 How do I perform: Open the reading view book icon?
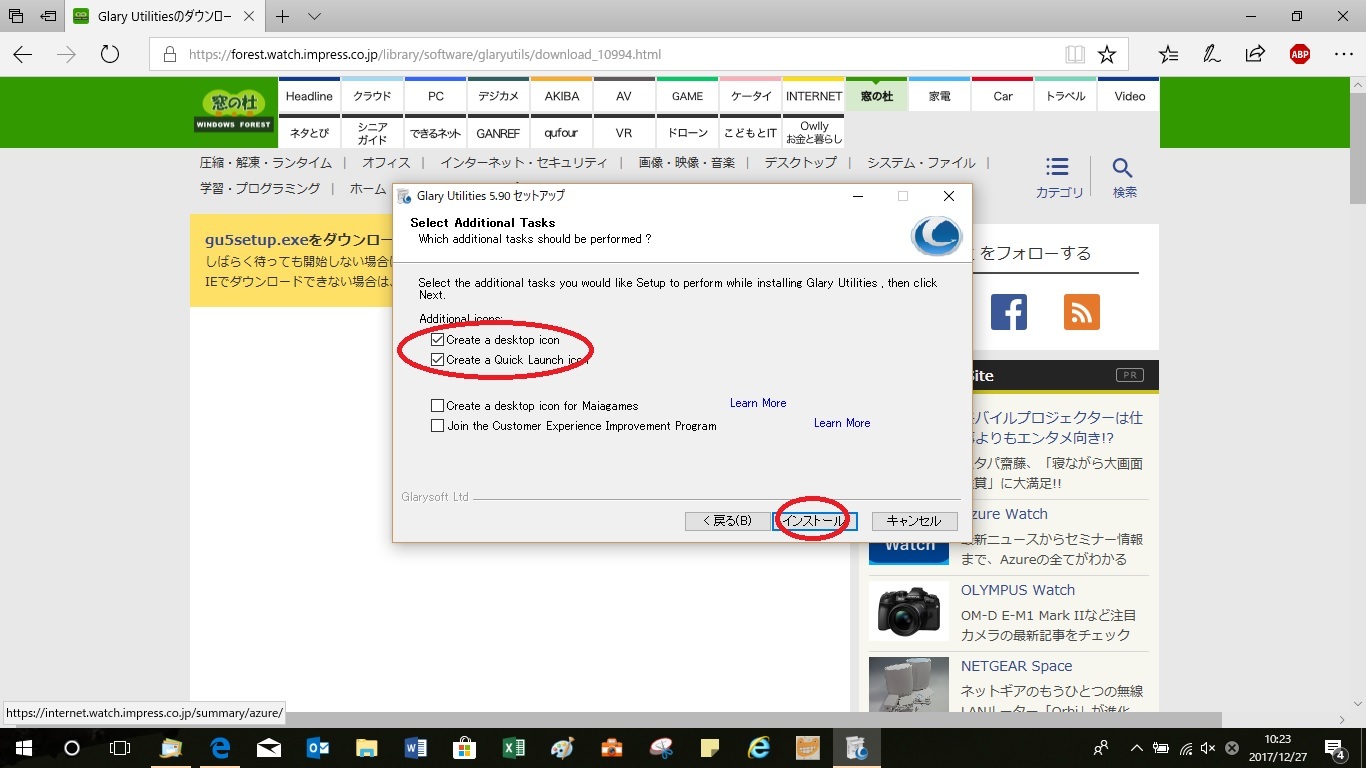pyautogui.click(x=1074, y=54)
